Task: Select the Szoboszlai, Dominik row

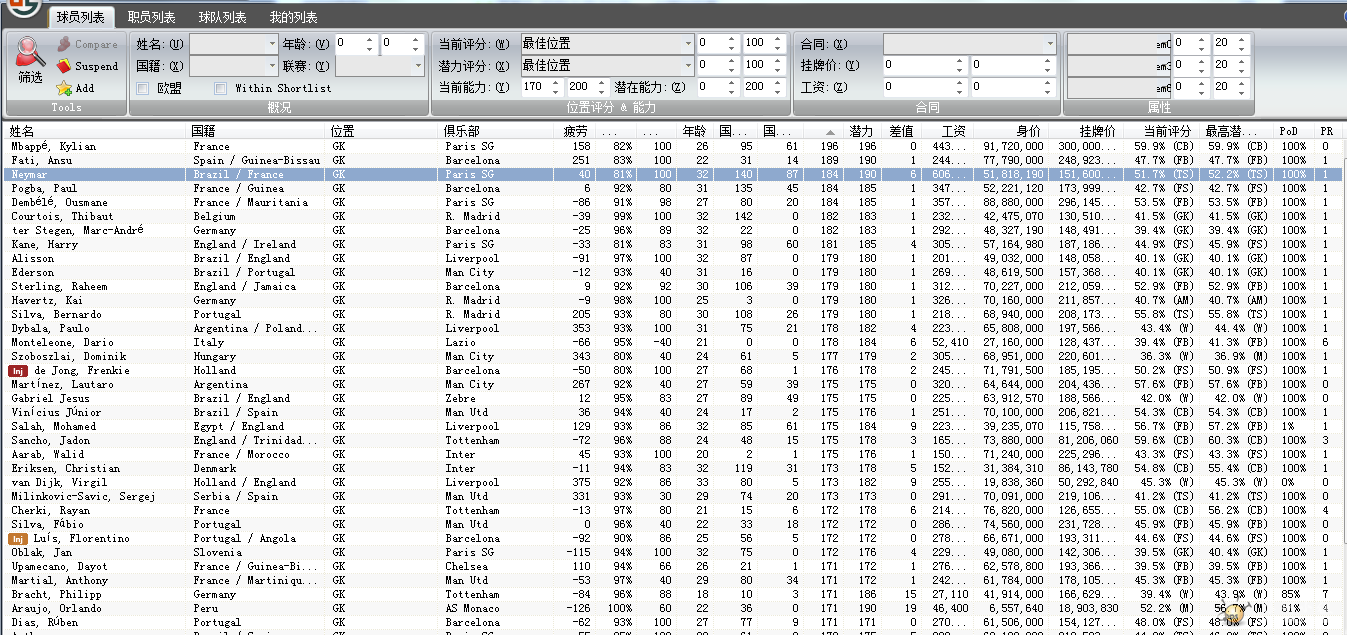Action: (x=673, y=356)
